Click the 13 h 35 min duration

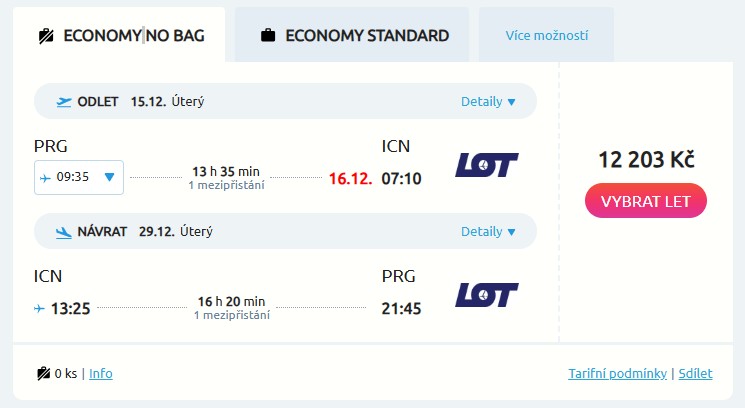pyautogui.click(x=228, y=170)
